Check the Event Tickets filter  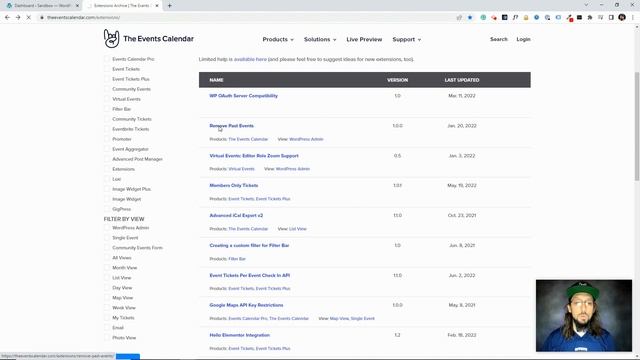pos(107,69)
